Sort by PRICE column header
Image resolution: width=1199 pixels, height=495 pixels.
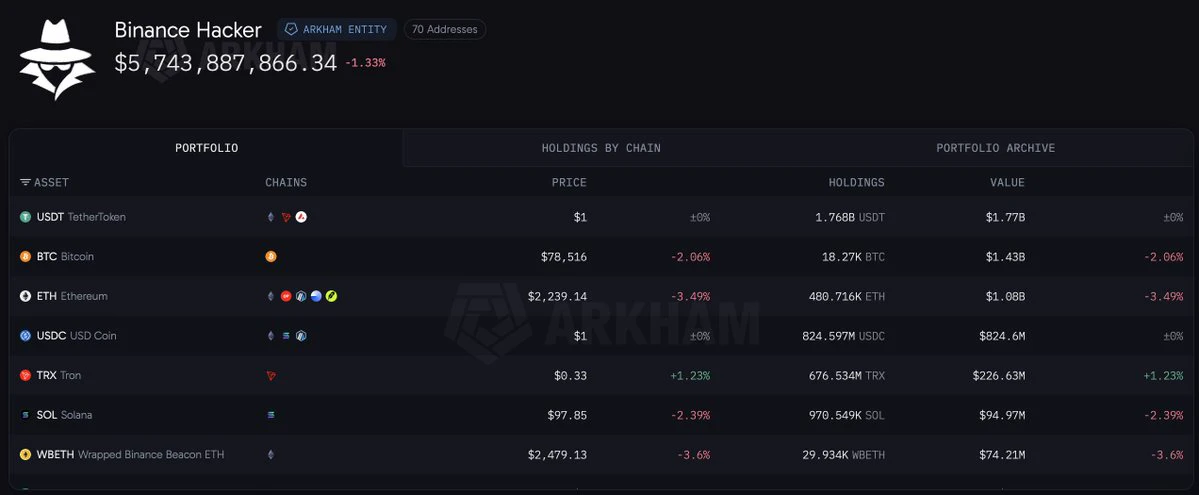pyautogui.click(x=570, y=182)
